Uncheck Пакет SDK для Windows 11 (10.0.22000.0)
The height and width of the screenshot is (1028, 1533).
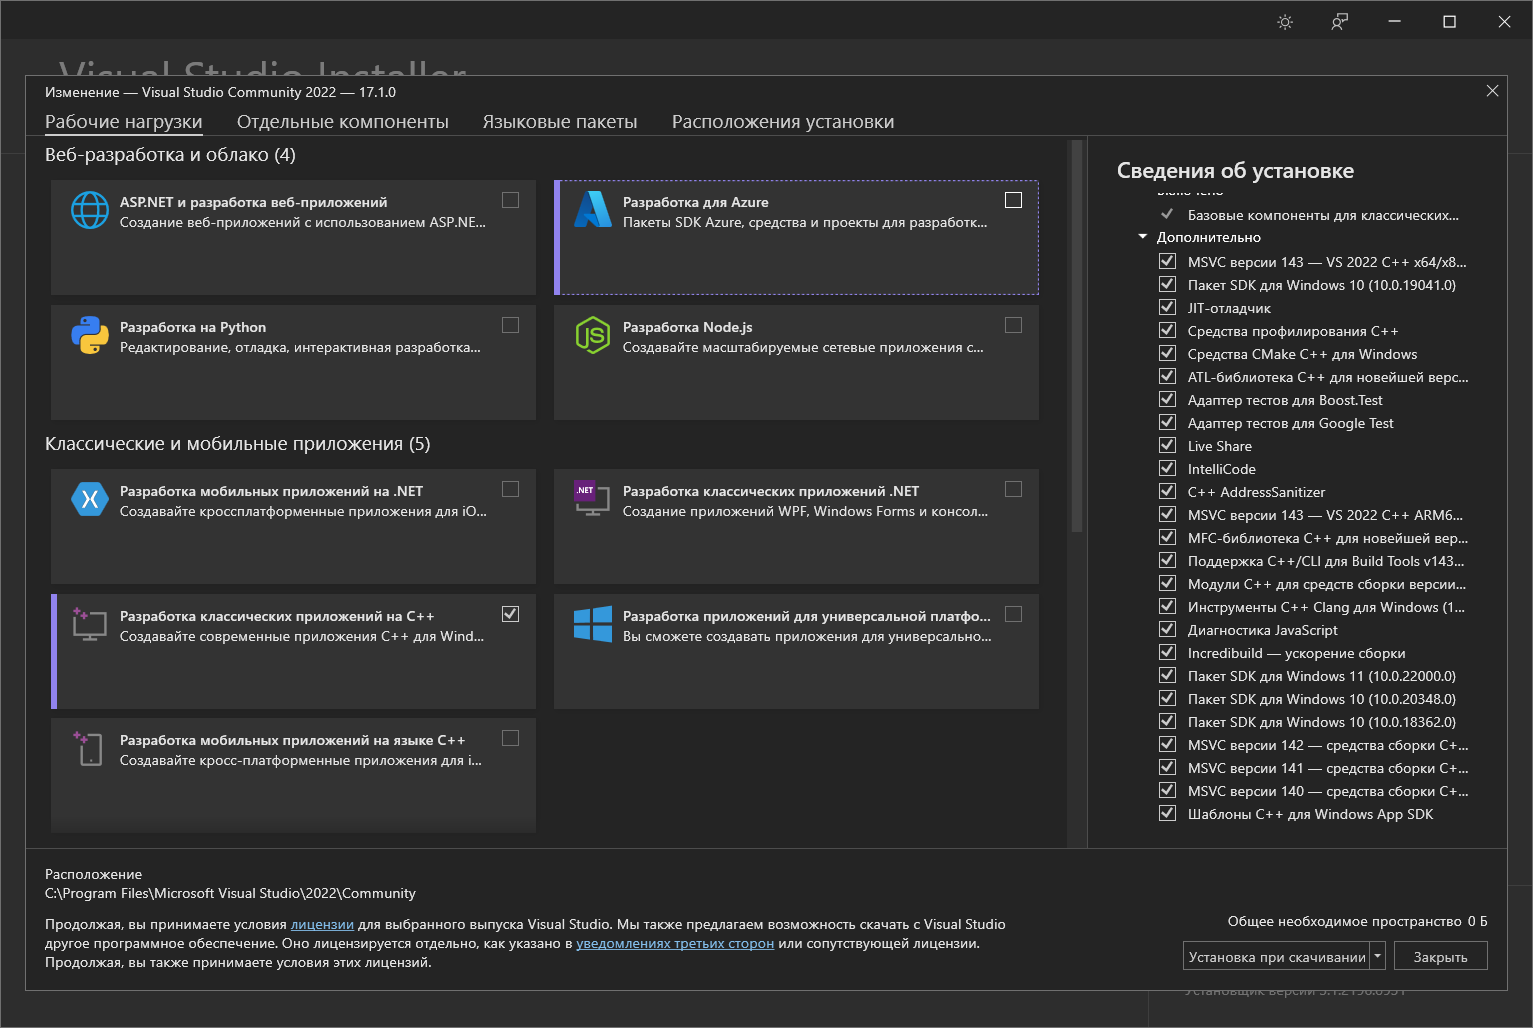[1167, 675]
